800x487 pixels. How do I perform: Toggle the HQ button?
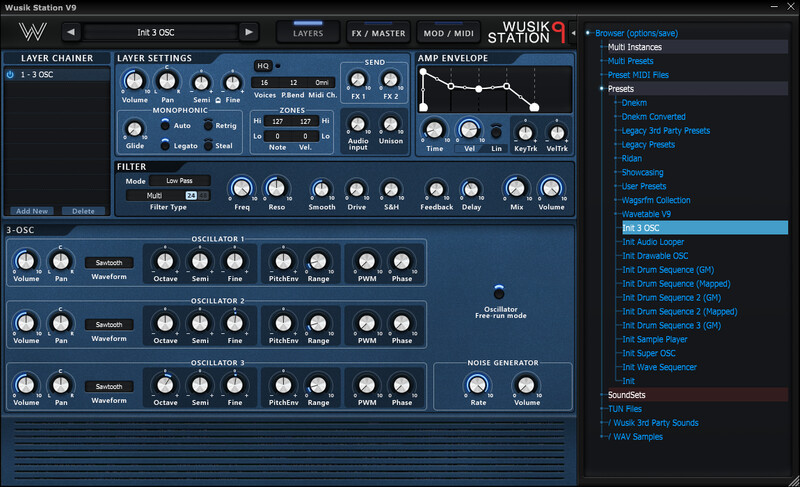[263, 66]
